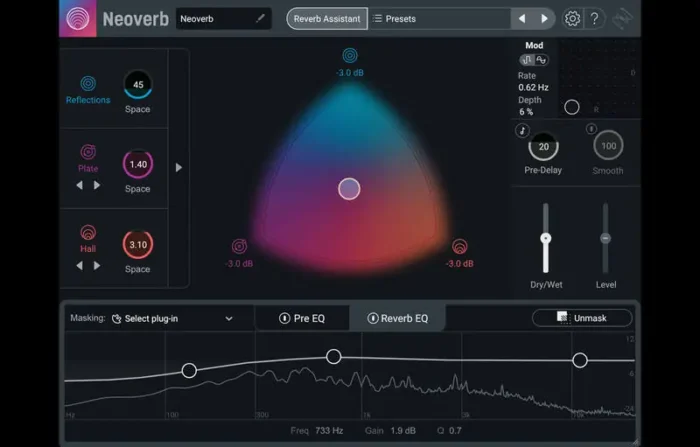Select next Plate style arrow
700x447 pixels.
point(97,185)
